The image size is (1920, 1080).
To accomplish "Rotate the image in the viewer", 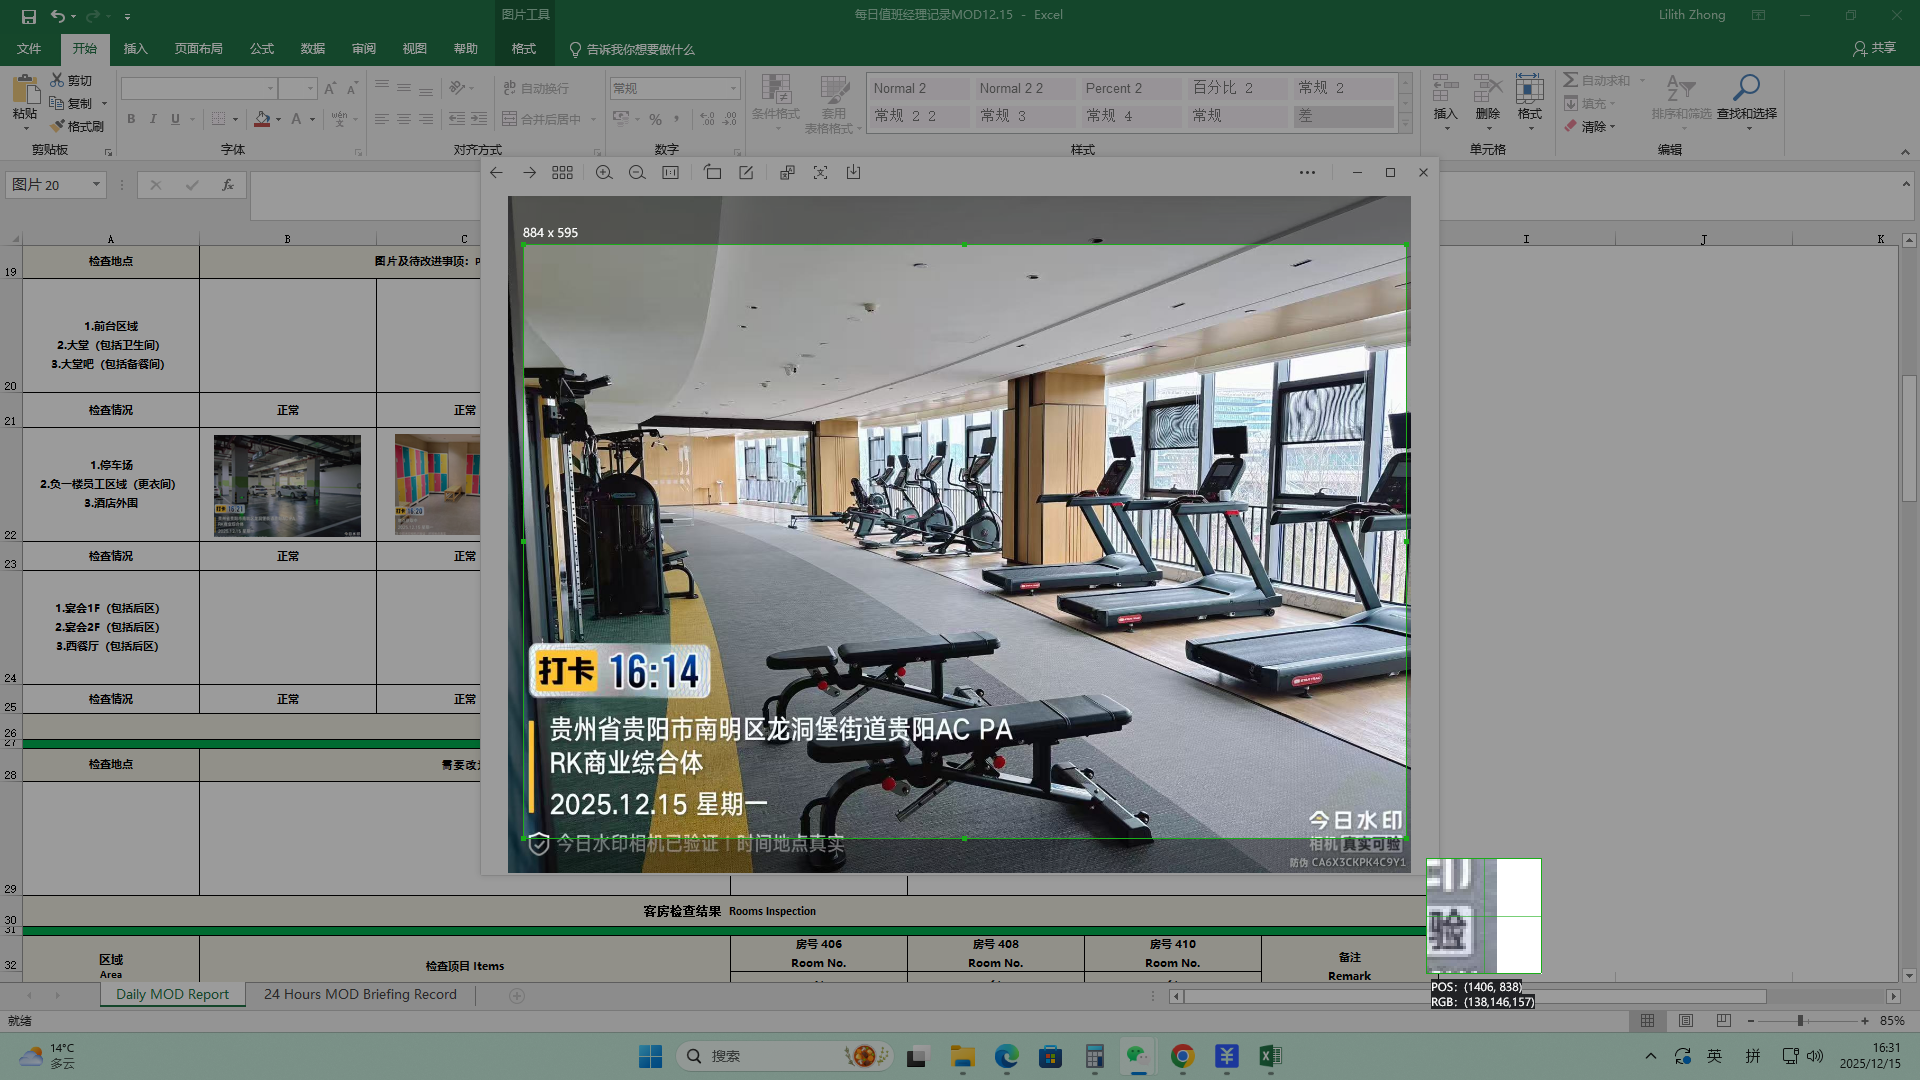I will tap(712, 173).
